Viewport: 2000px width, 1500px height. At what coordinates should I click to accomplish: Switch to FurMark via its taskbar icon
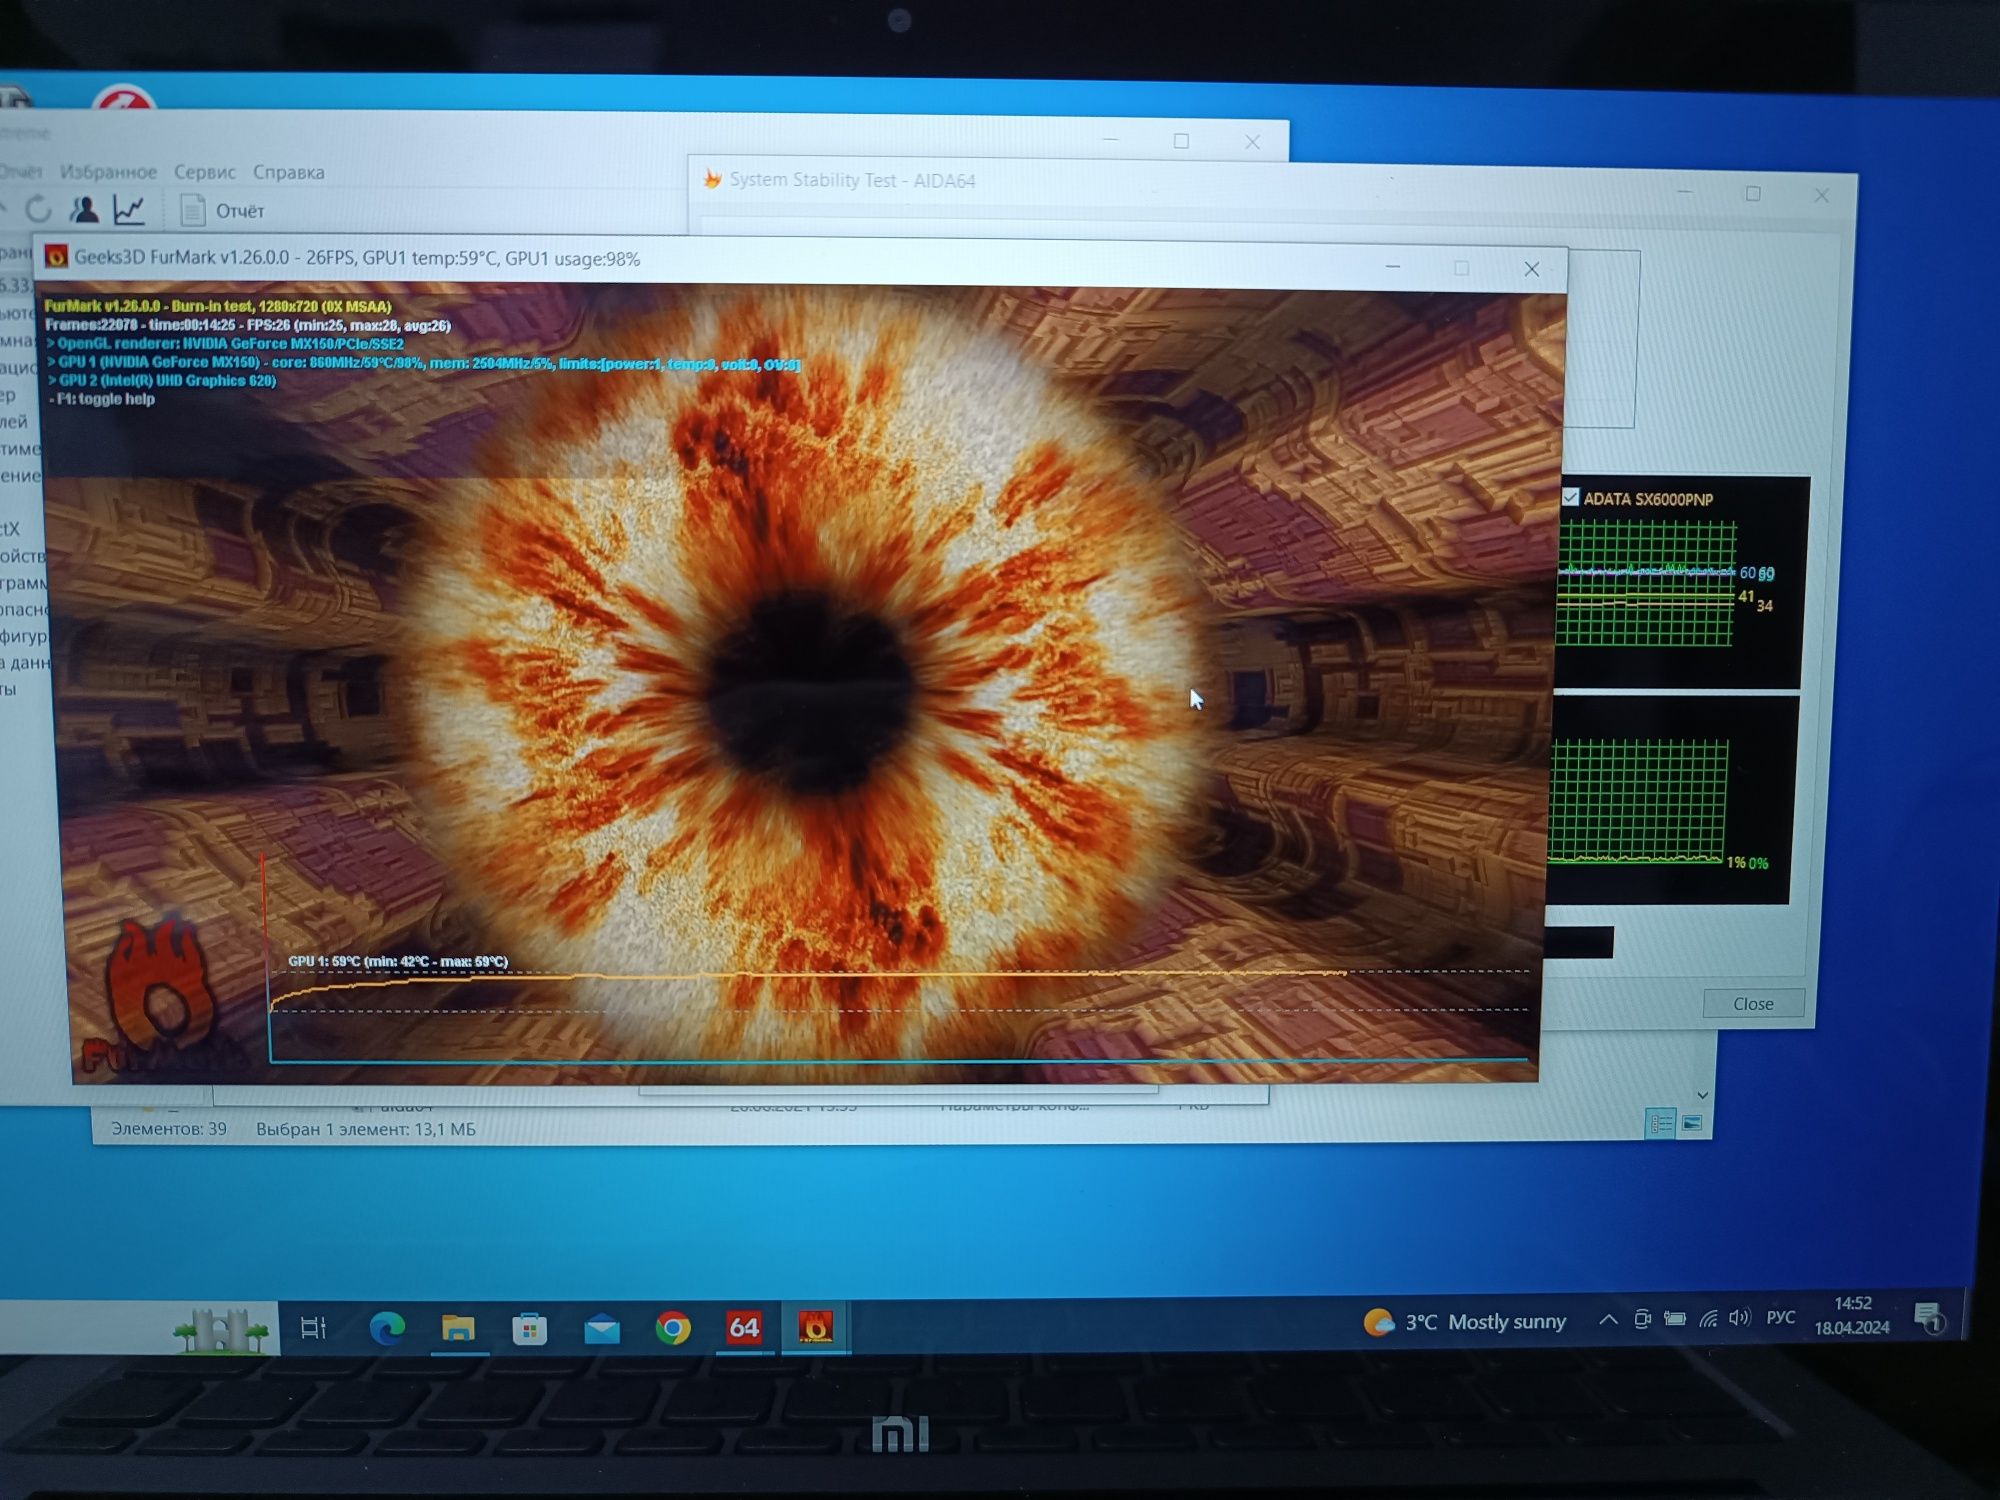point(816,1327)
